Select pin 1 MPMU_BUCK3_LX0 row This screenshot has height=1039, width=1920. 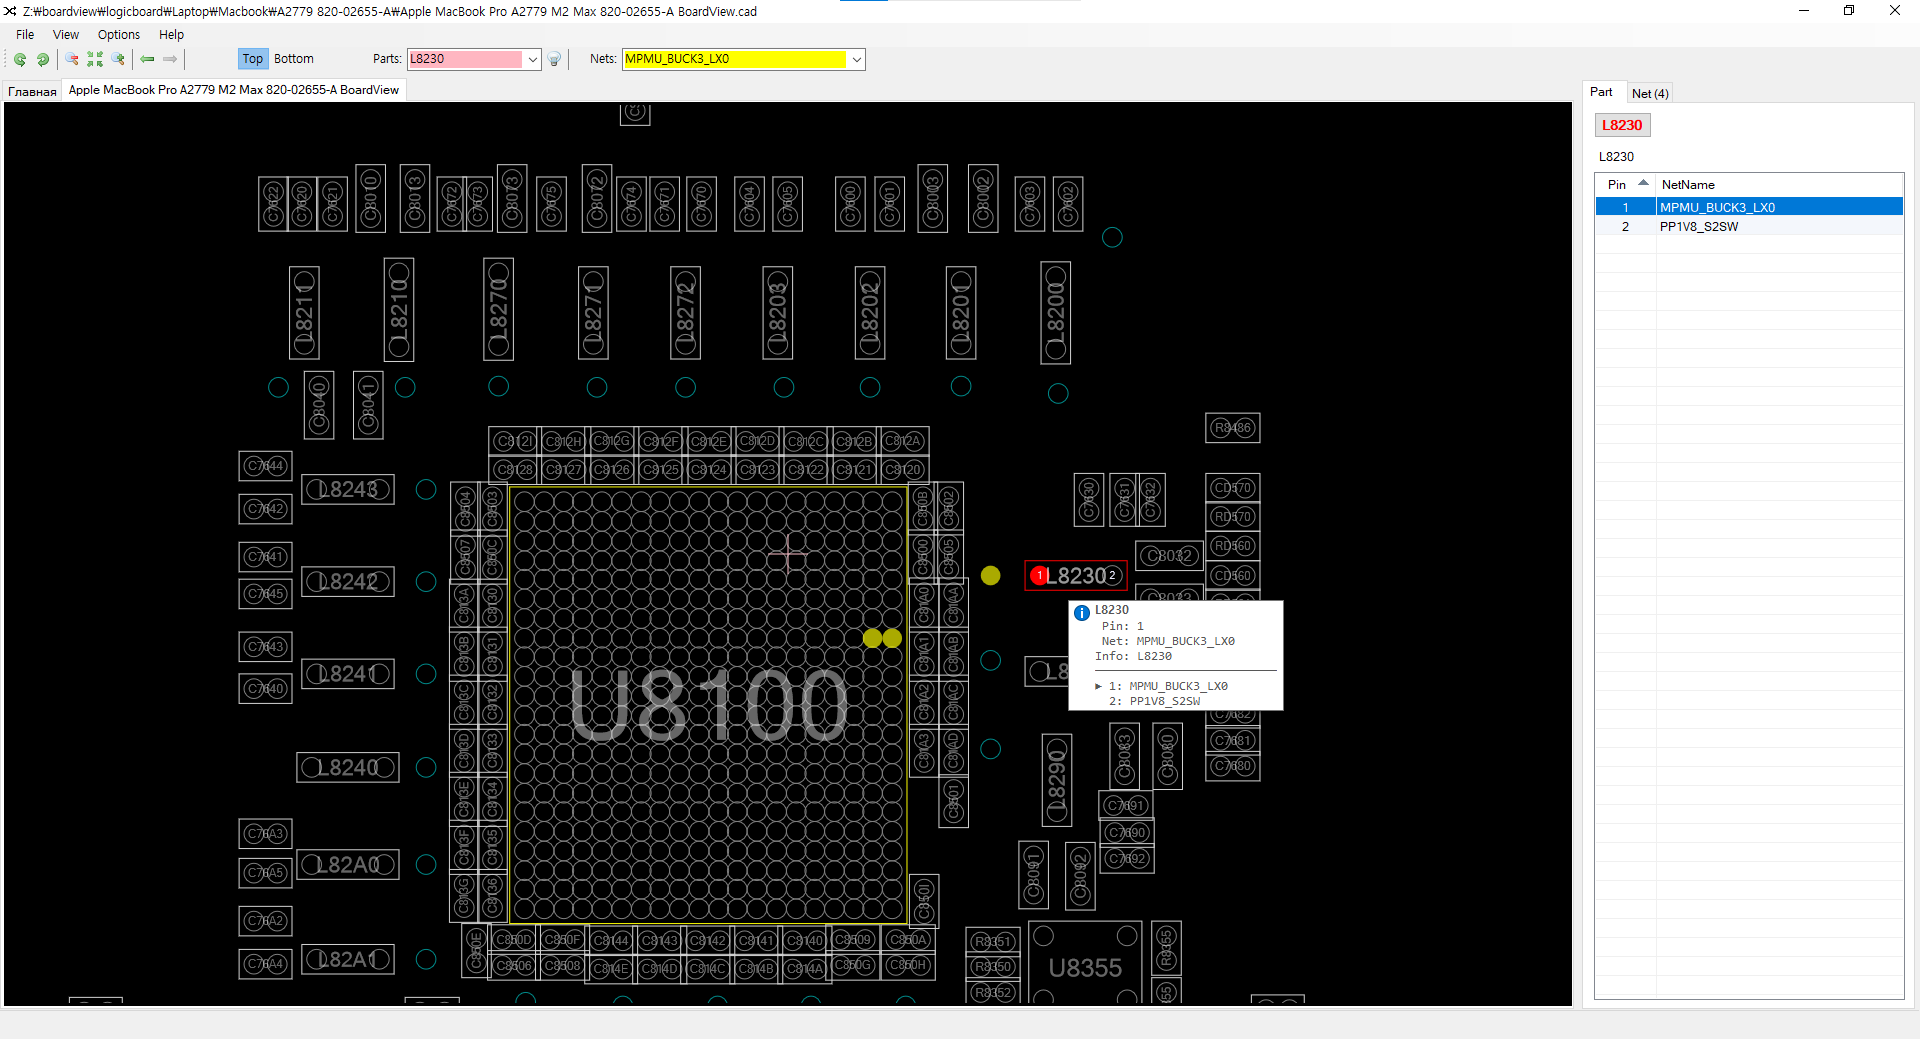tap(1749, 207)
